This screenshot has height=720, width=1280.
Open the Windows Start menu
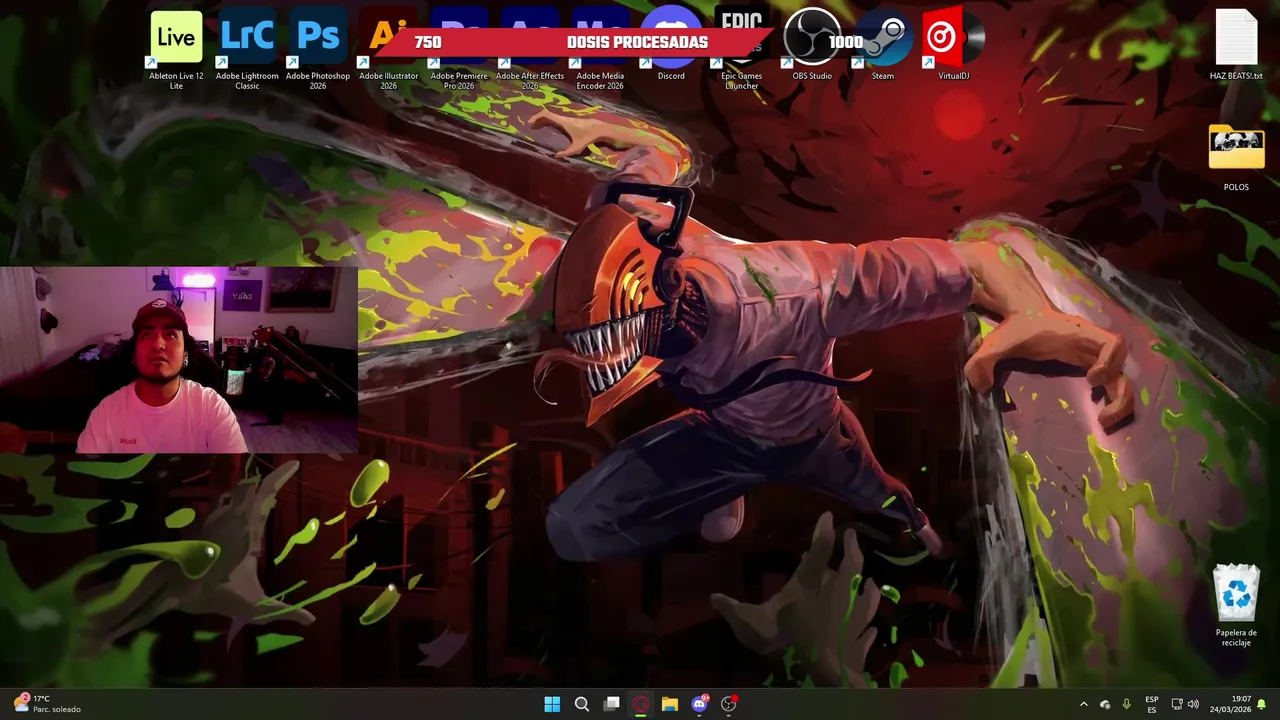pos(552,704)
